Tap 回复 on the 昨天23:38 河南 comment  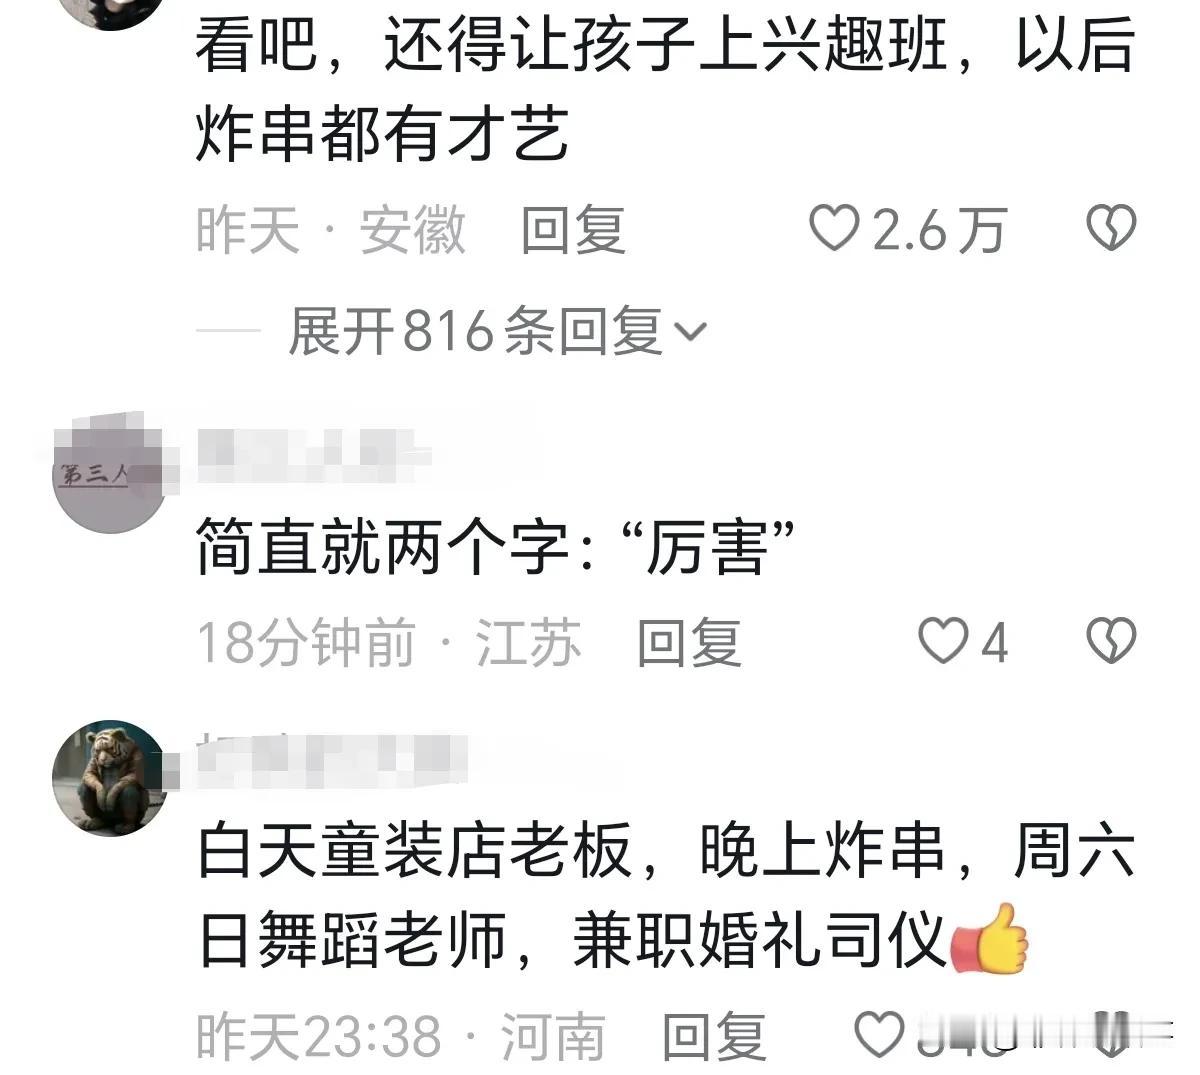pos(714,1036)
